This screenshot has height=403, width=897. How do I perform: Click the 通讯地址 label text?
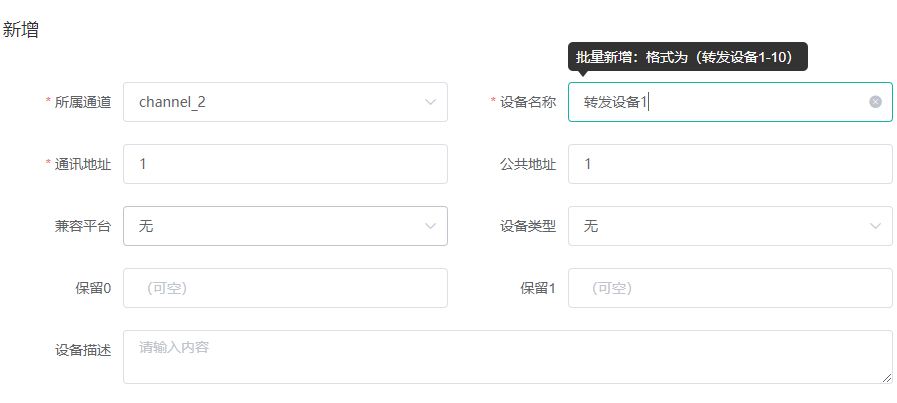[82, 164]
